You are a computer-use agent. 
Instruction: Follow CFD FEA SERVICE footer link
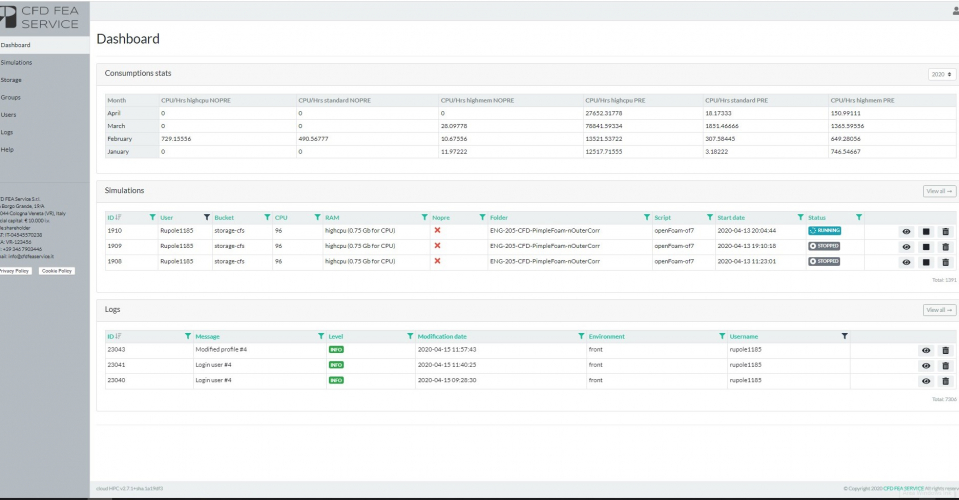(903, 488)
